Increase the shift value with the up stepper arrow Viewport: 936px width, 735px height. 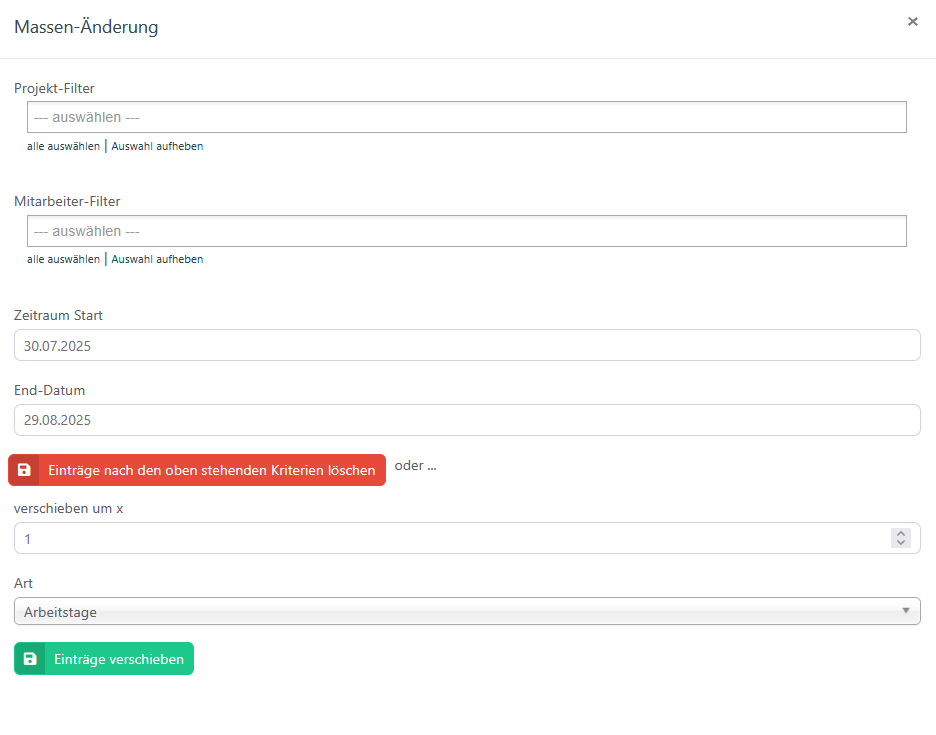pos(901,534)
